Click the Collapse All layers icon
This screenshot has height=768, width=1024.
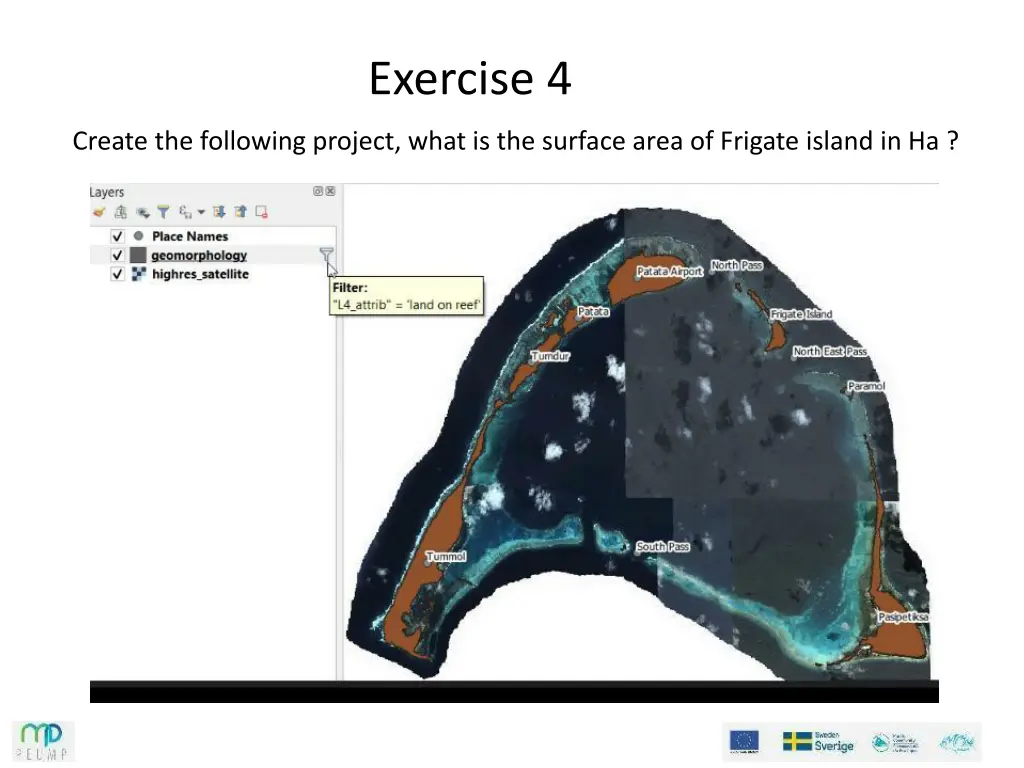coord(240,212)
